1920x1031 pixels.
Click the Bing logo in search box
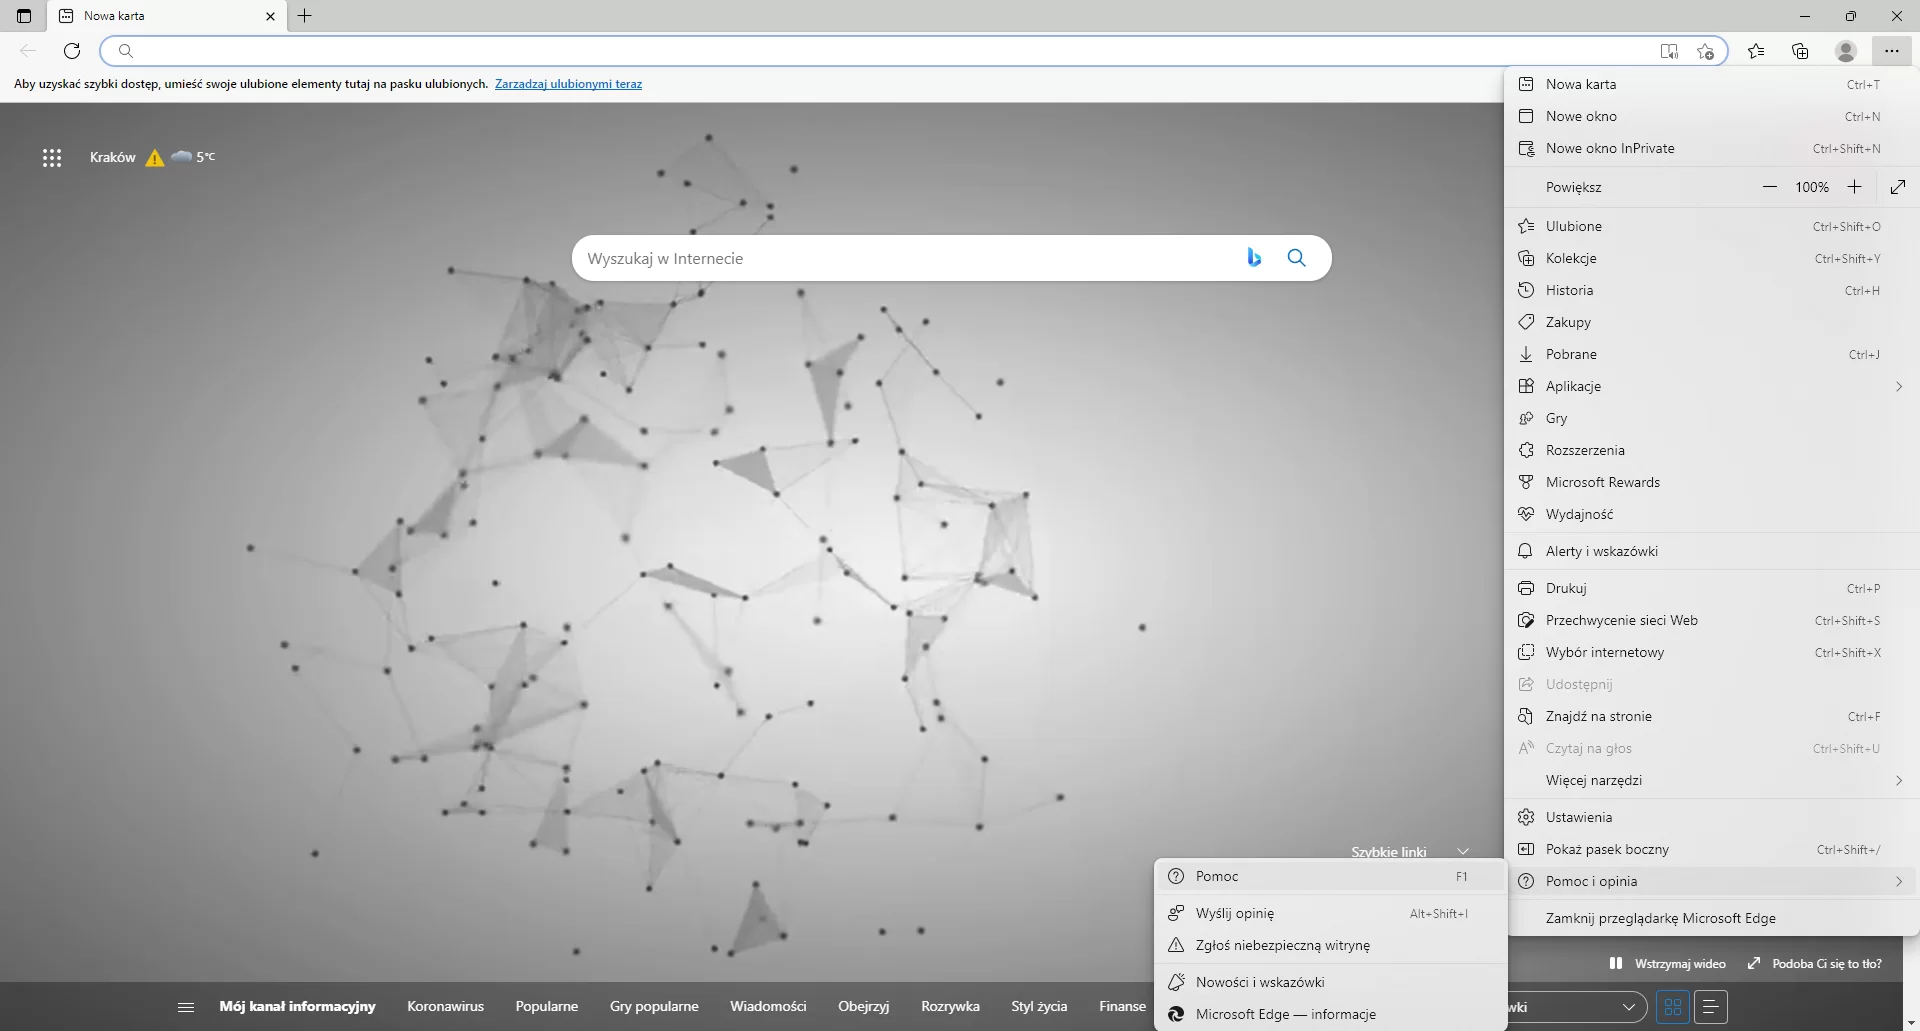(x=1254, y=258)
